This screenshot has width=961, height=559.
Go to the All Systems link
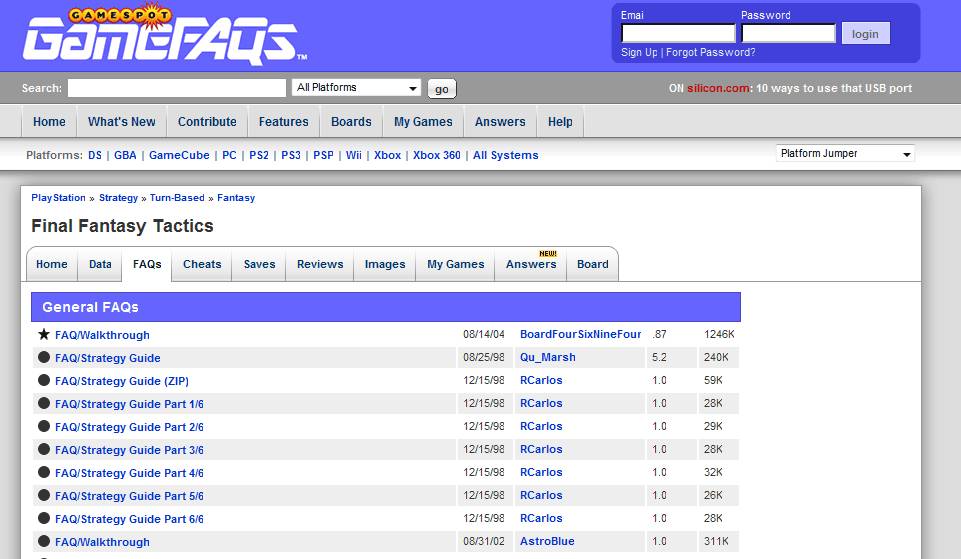506,155
